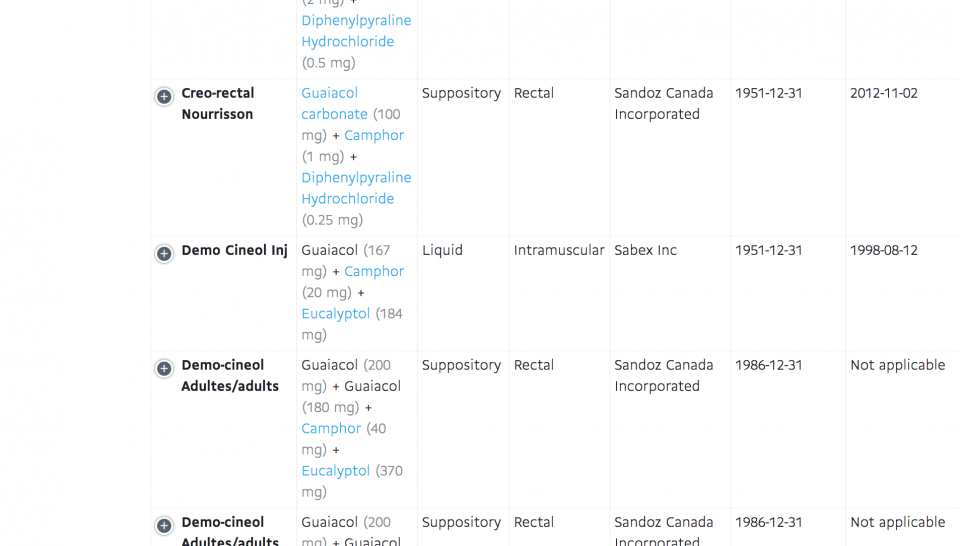Expand the Creo-rectal Nourrisson row details
960x546 pixels.
164,97
